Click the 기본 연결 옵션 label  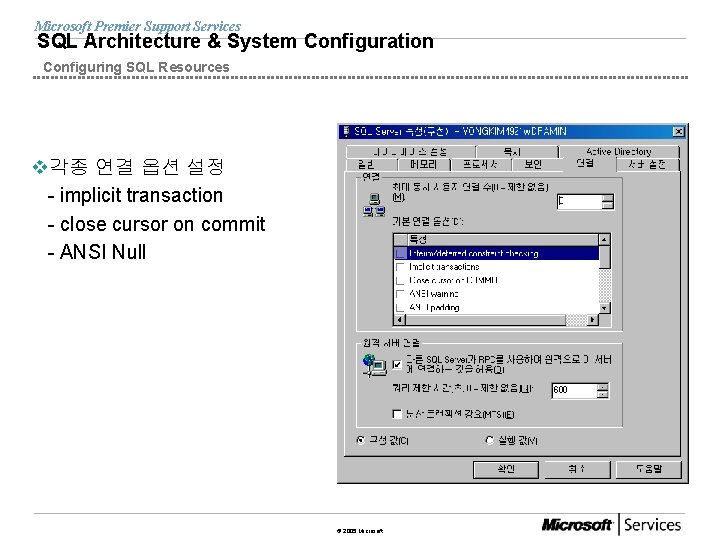tap(428, 221)
